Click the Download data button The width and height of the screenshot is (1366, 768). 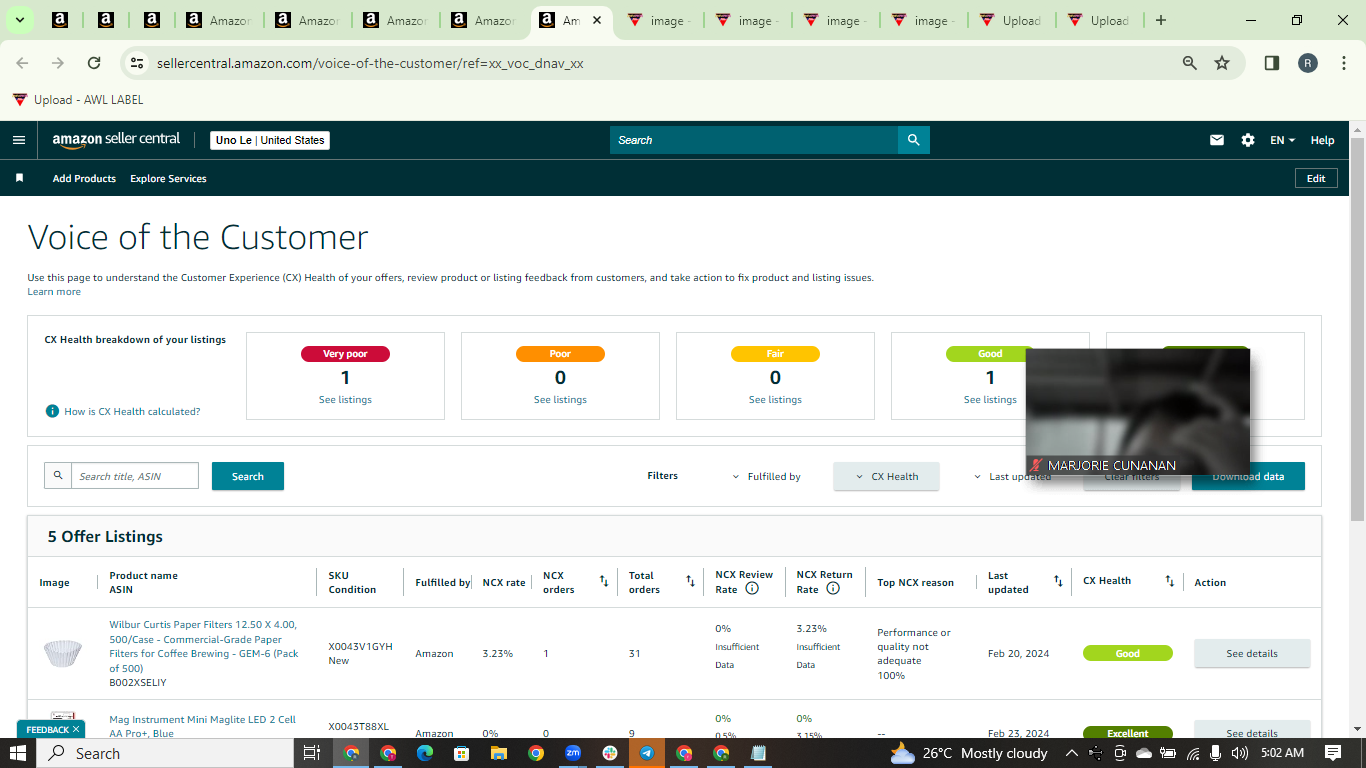pyautogui.click(x=1248, y=476)
